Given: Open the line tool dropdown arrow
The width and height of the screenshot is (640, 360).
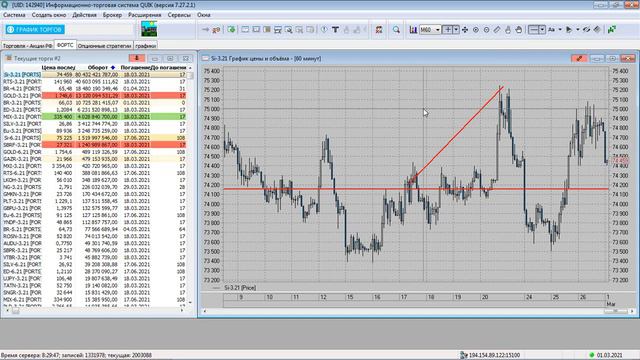Looking at the screenshot, I should pyautogui.click(x=542, y=29).
